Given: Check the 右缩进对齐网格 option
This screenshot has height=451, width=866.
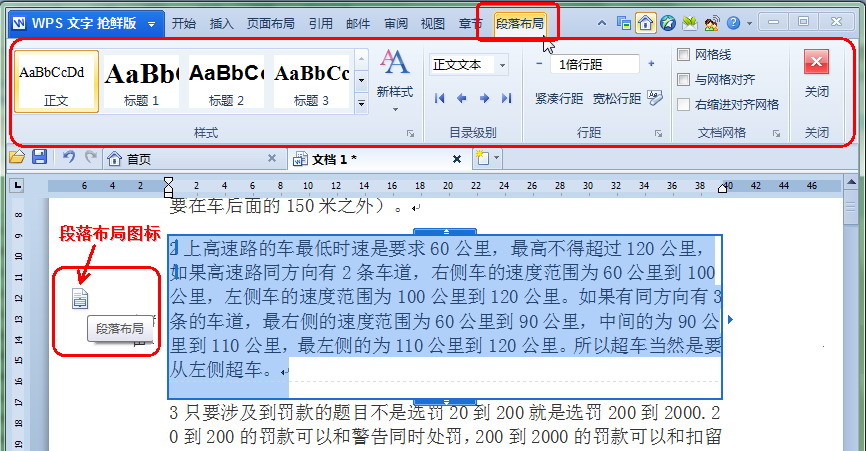Looking at the screenshot, I should (x=684, y=104).
